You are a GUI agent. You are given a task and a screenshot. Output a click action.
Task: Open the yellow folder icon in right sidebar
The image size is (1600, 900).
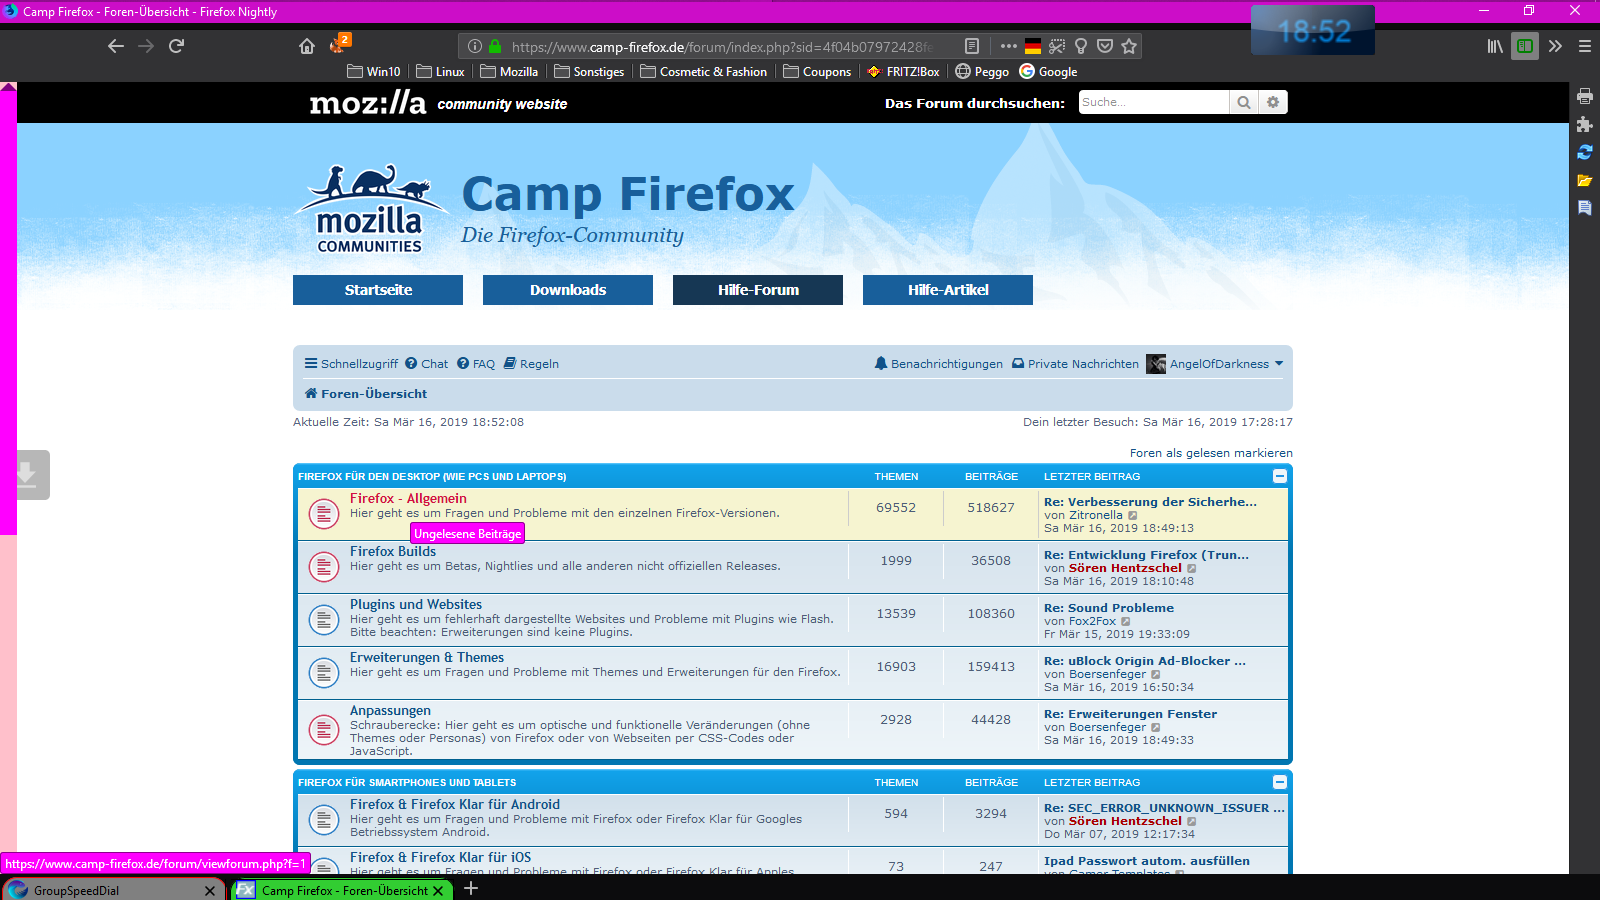1585,180
